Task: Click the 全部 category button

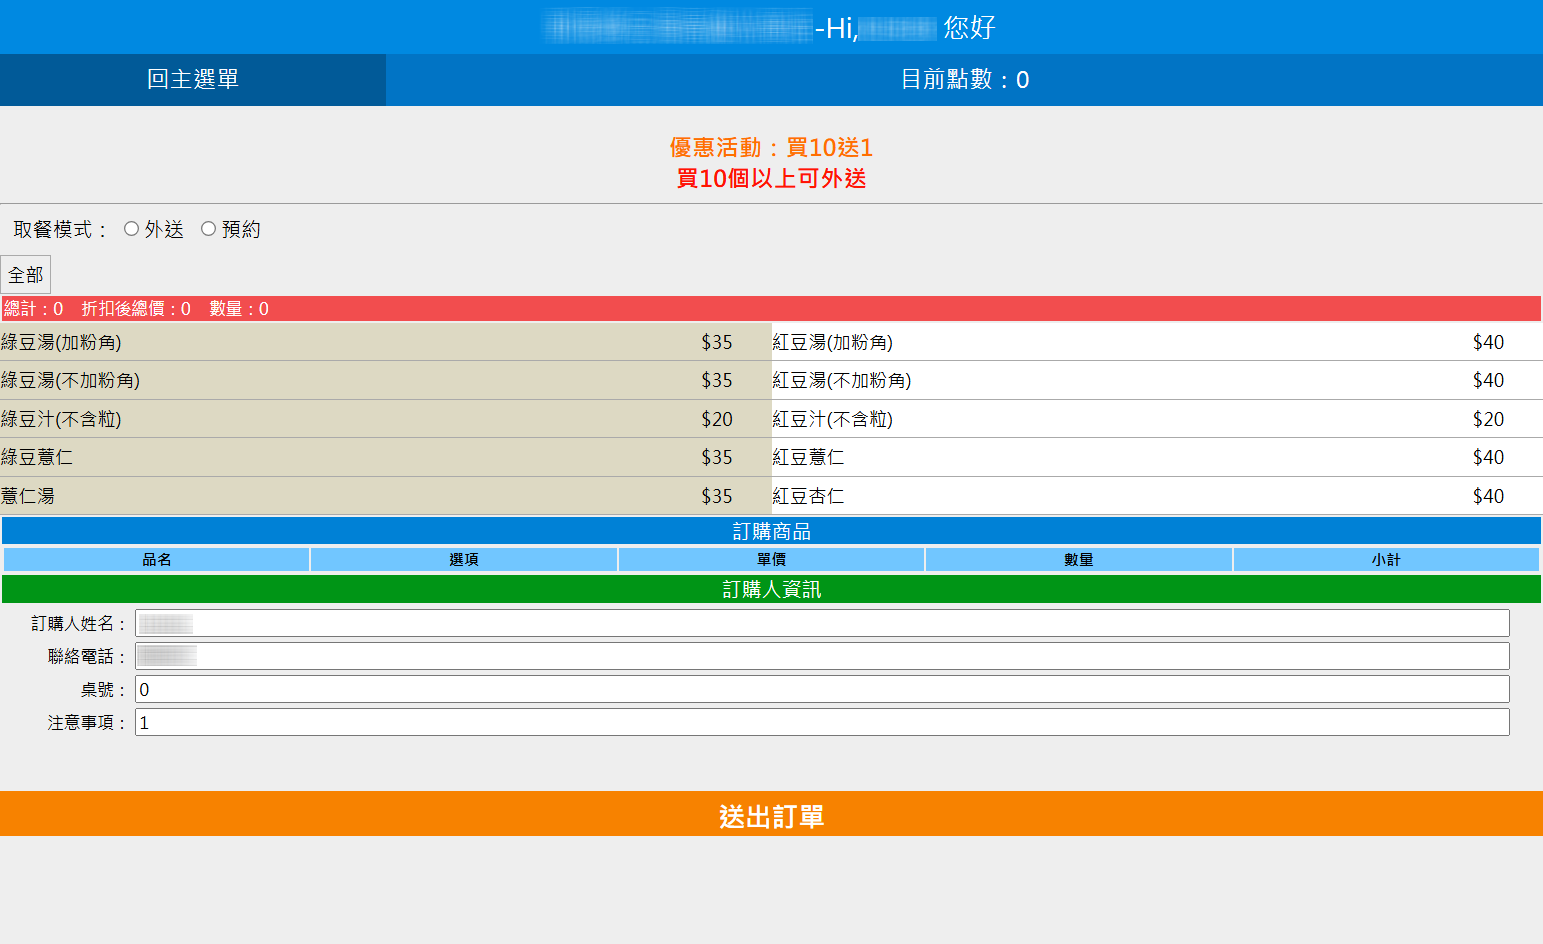Action: pos(26,275)
